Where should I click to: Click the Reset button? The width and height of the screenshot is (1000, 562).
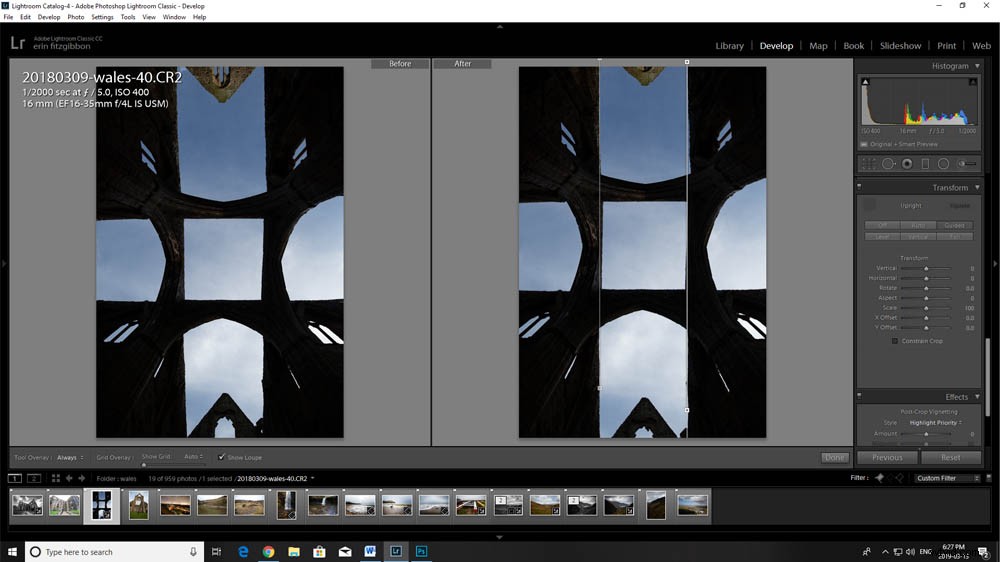[950, 457]
